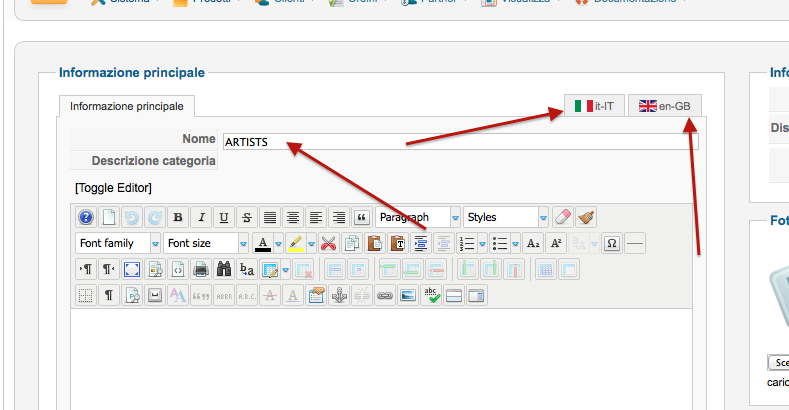Open the insert table dropdown arrow
The image size is (789, 410).
click(x=285, y=269)
